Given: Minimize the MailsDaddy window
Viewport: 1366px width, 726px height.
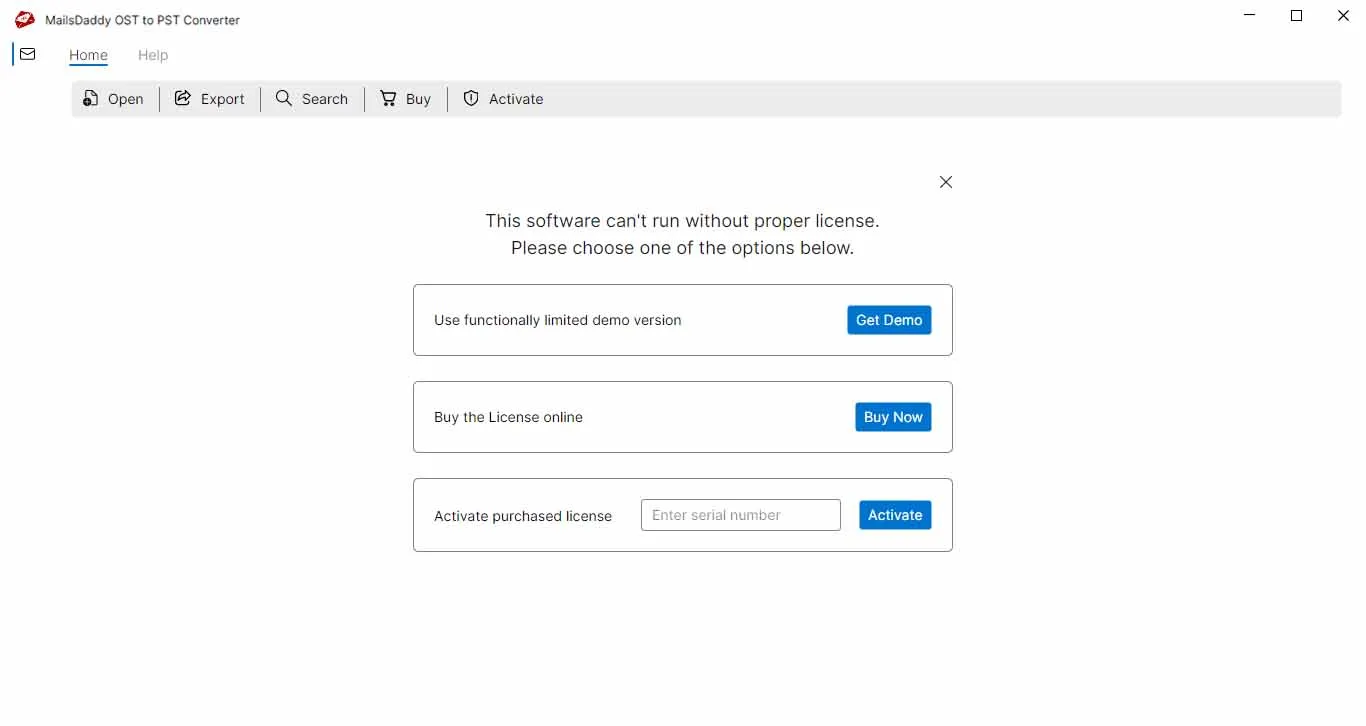Looking at the screenshot, I should (x=1250, y=16).
